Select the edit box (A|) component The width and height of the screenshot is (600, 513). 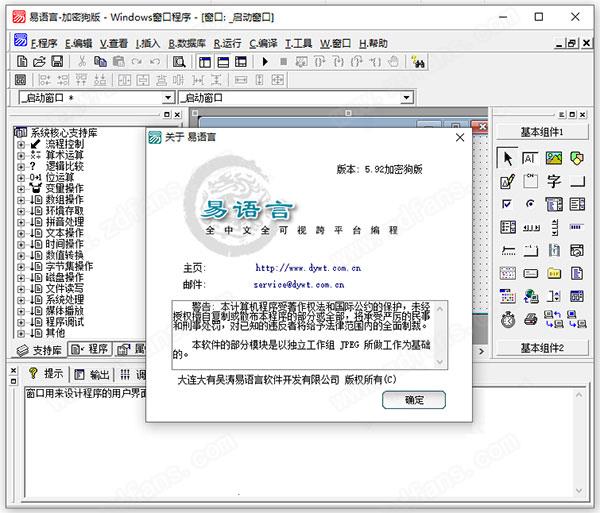click(x=530, y=158)
